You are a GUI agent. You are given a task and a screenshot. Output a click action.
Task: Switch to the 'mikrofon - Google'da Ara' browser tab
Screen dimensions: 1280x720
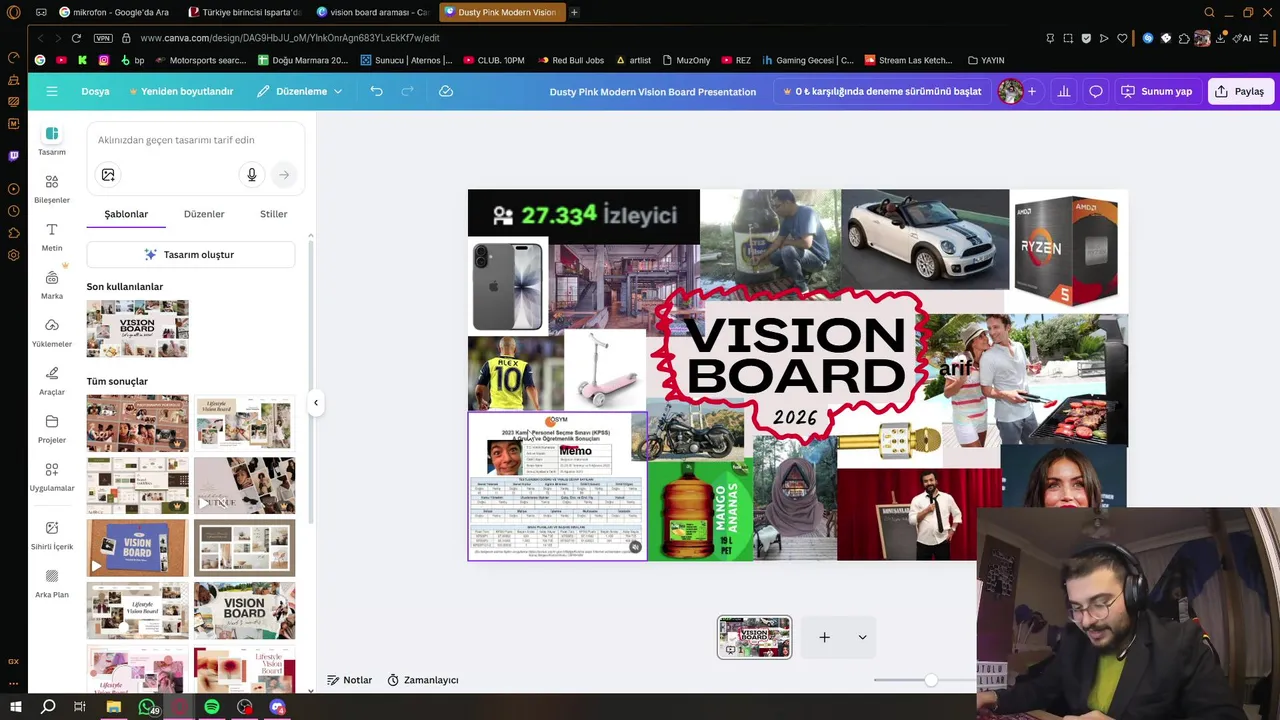(x=113, y=12)
